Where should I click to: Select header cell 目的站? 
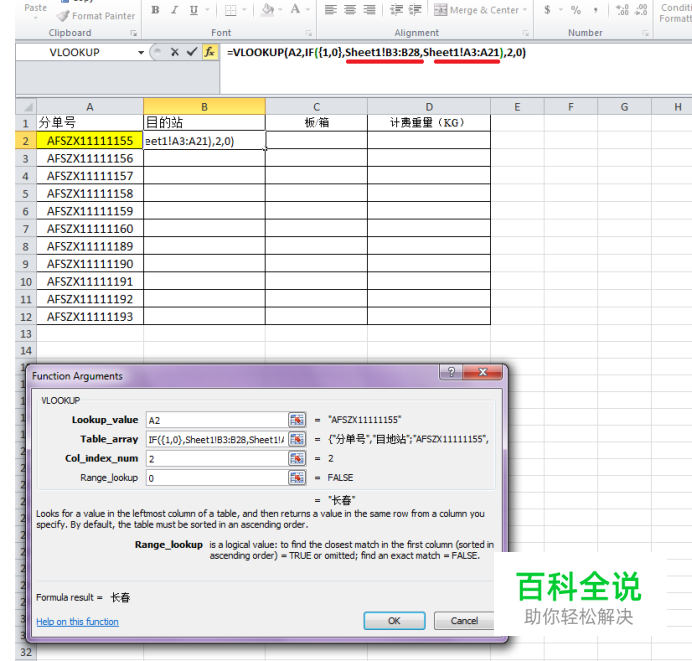[204, 123]
